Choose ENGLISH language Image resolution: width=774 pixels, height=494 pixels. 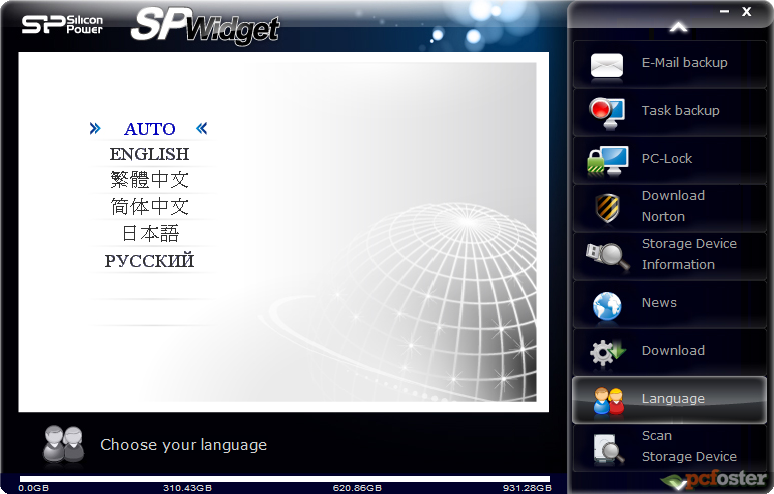coord(150,154)
